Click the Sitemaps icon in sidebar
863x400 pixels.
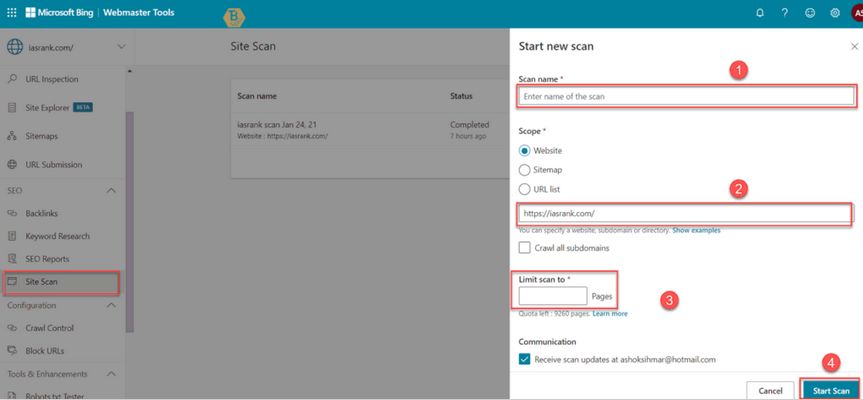click(x=12, y=136)
